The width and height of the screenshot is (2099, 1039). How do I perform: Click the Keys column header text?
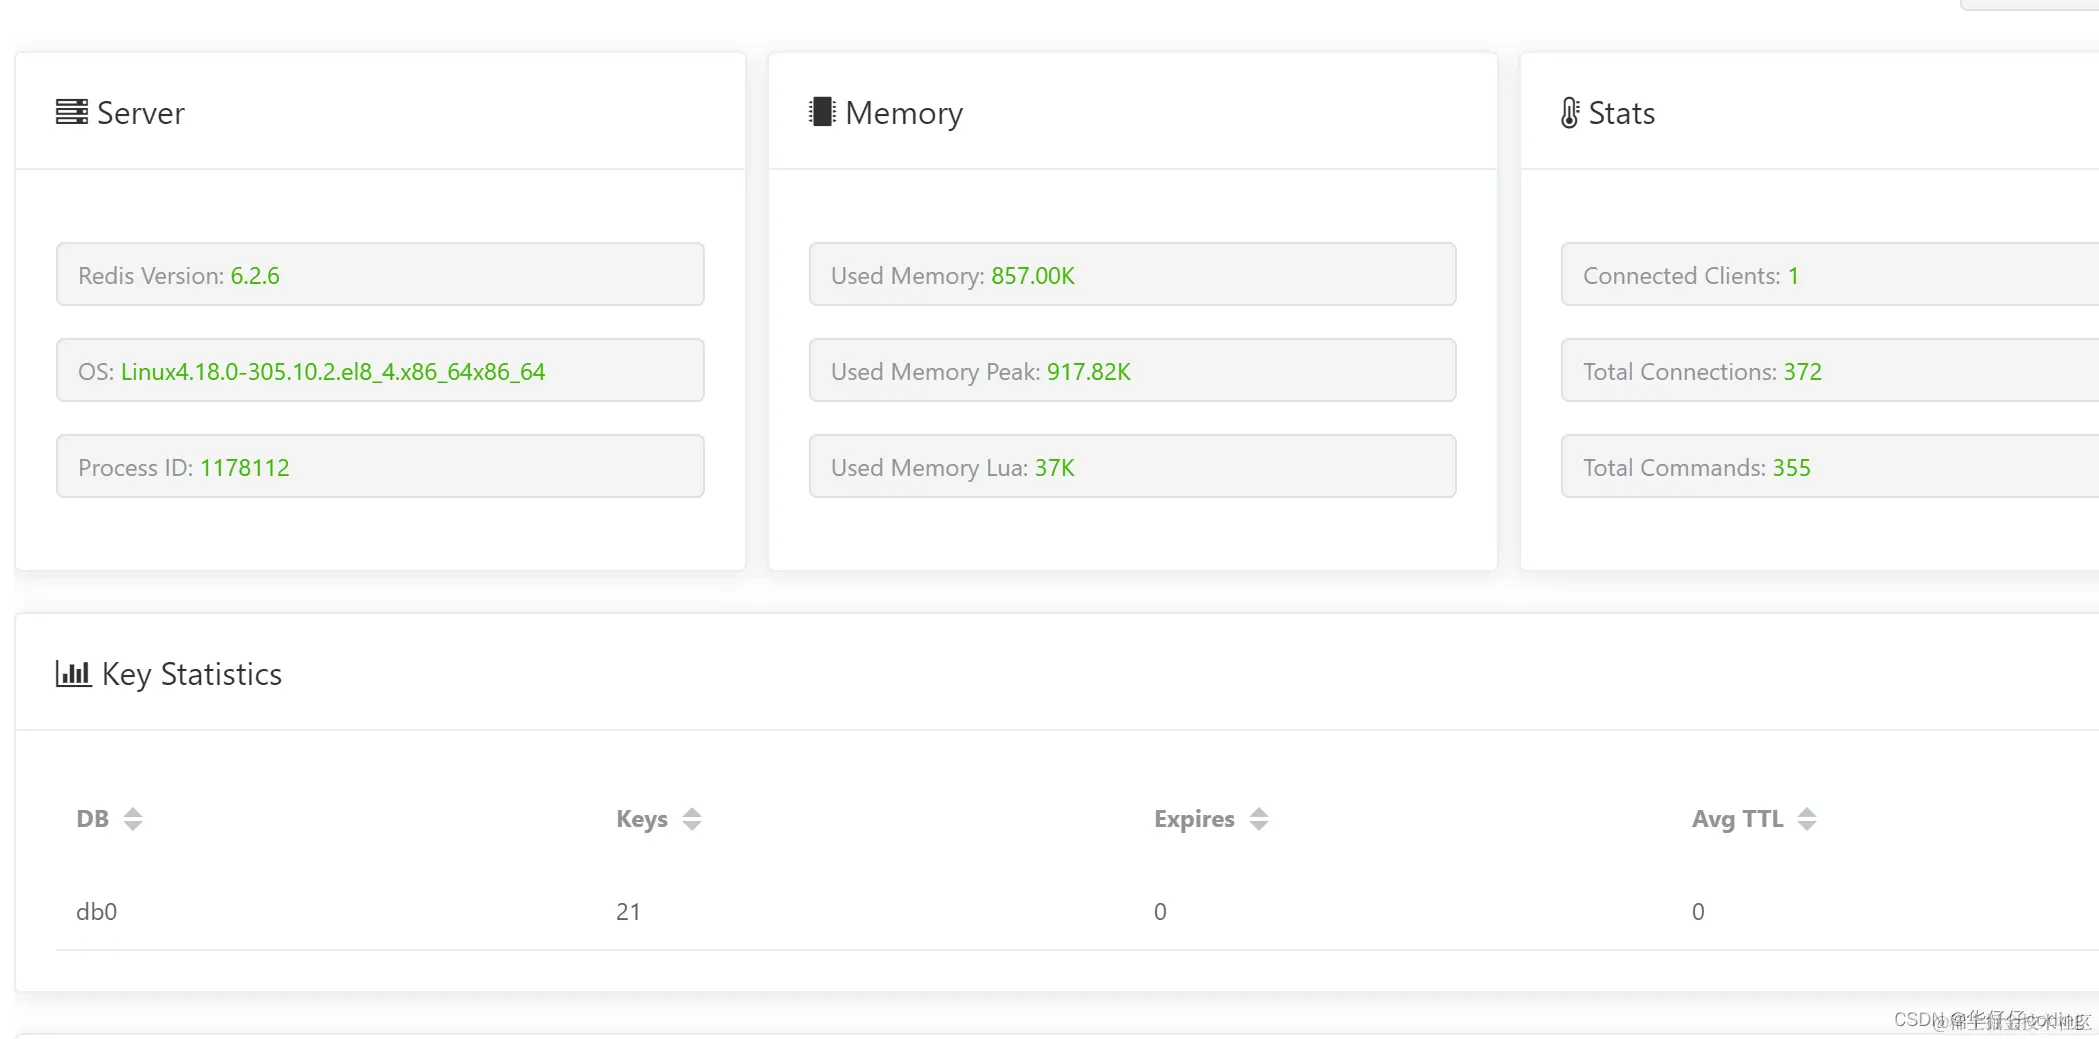tap(642, 819)
